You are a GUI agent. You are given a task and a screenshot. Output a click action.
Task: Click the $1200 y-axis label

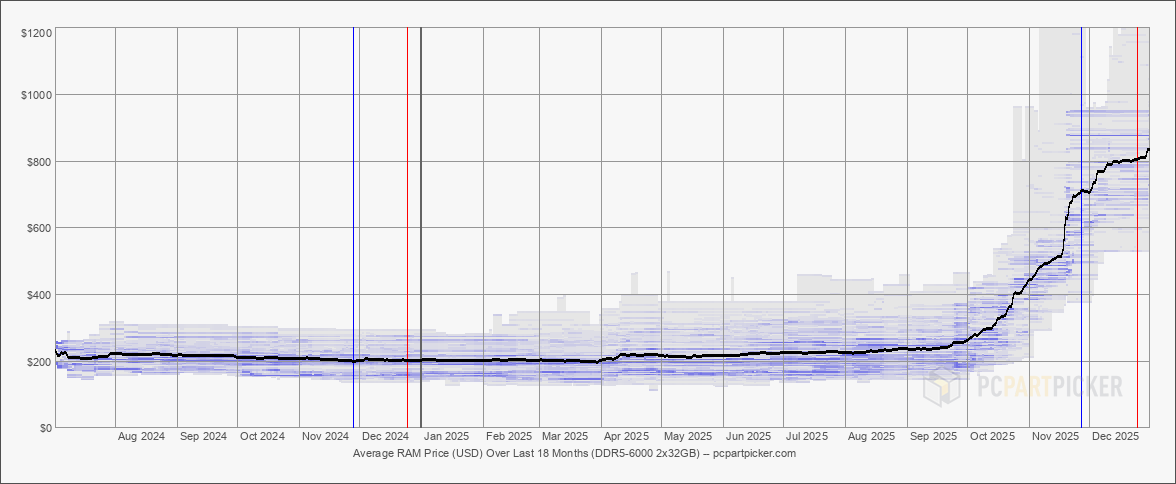tap(36, 33)
